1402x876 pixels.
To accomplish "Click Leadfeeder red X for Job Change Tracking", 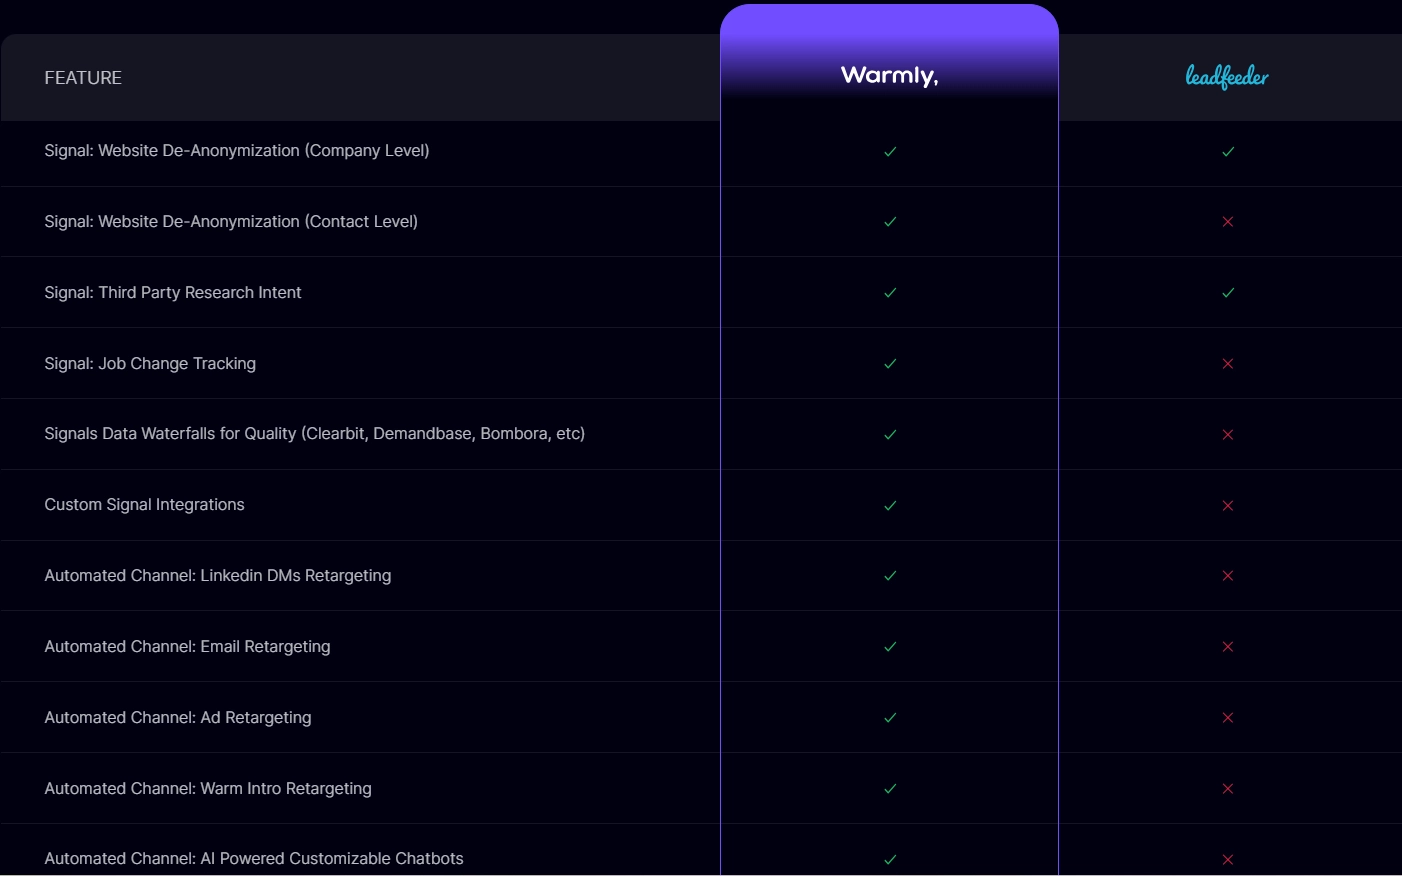I will [x=1228, y=364].
